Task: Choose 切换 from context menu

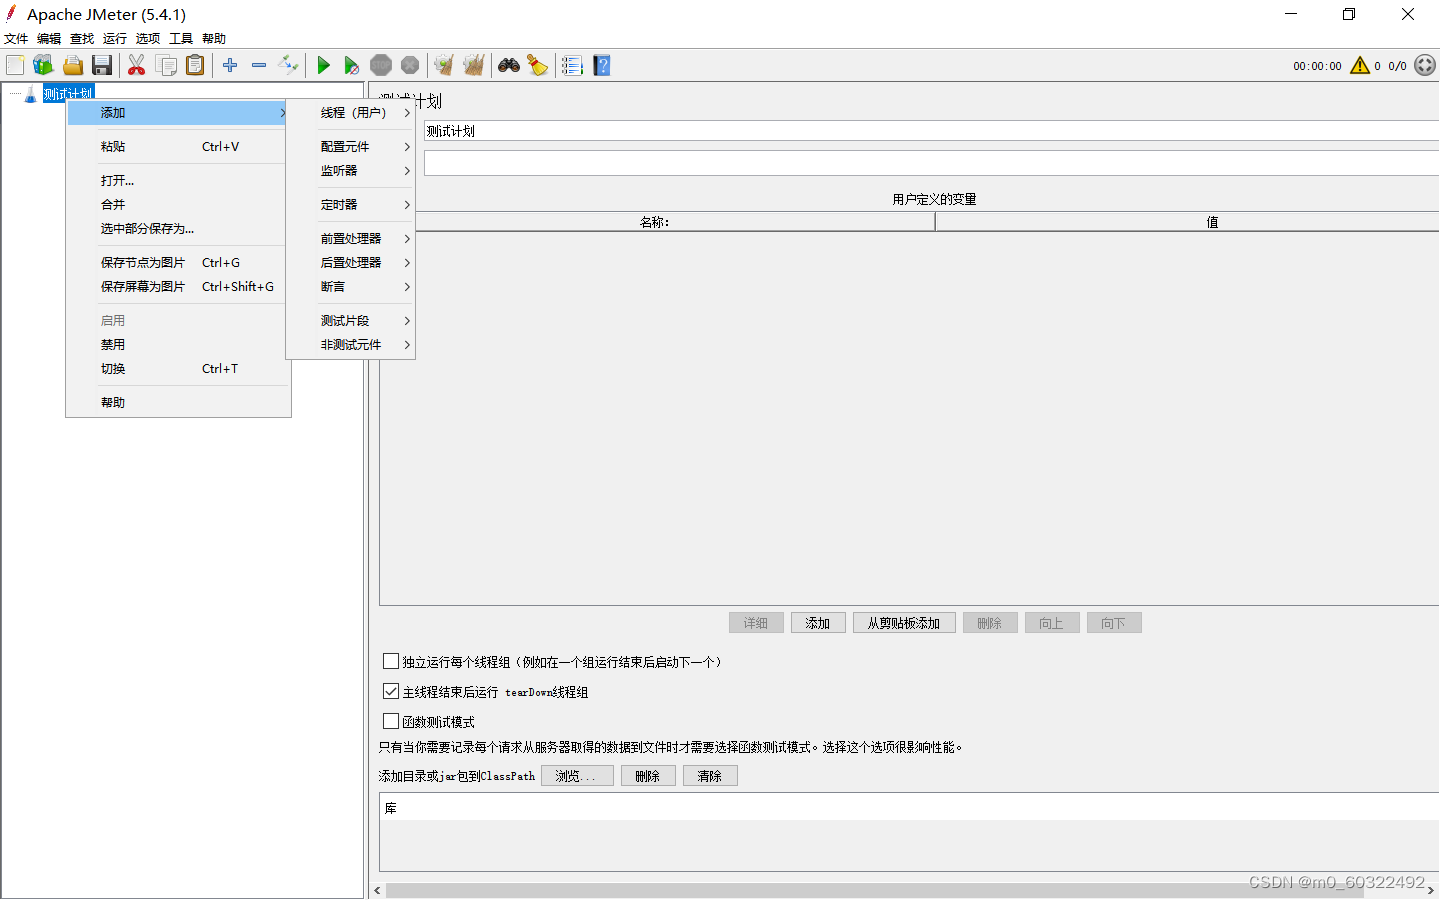Action: click(177, 369)
